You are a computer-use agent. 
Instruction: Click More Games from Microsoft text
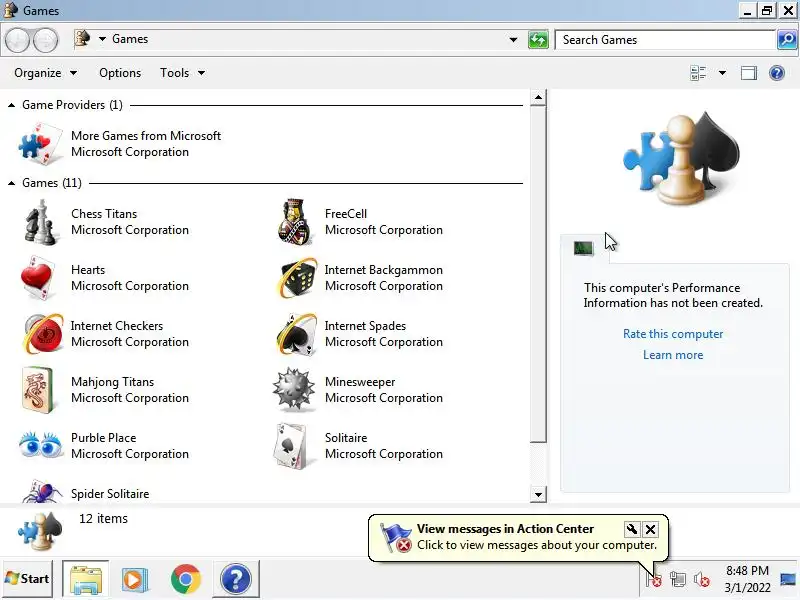point(146,136)
